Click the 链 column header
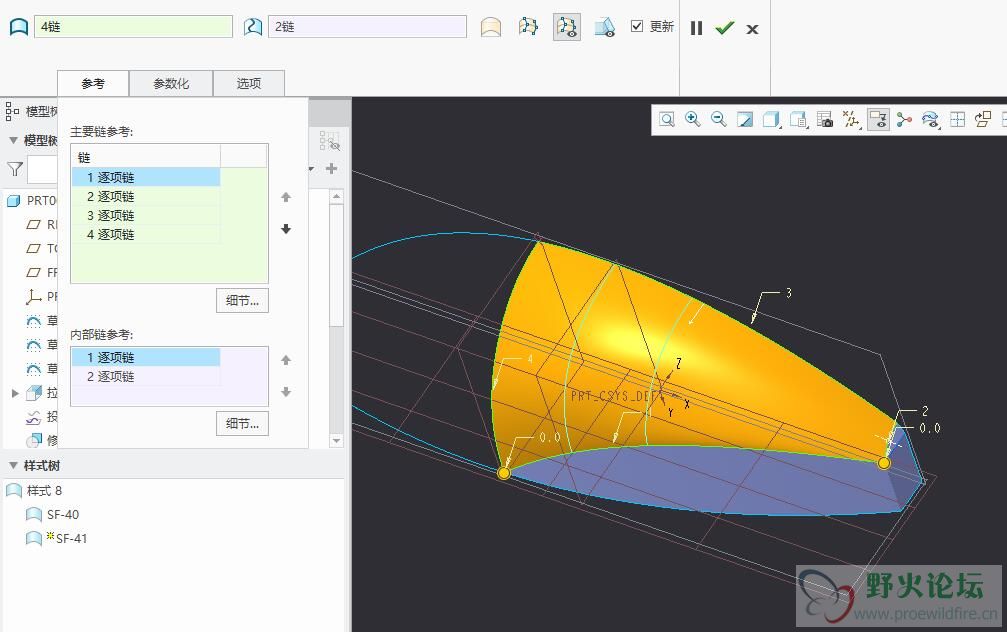 pos(146,157)
